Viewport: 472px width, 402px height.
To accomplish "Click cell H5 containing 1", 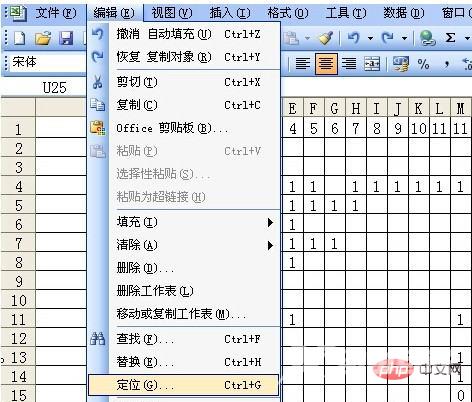I will (356, 205).
